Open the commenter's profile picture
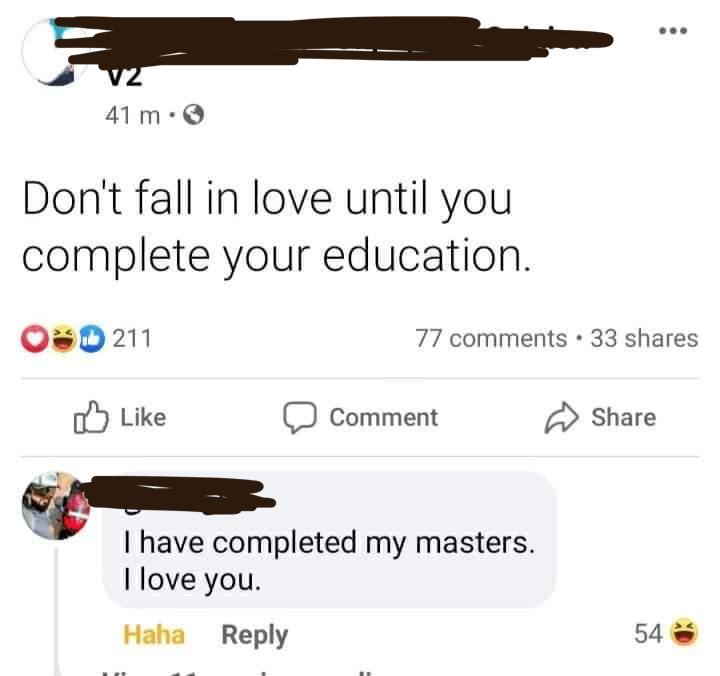The height and width of the screenshot is (676, 720). pos(56,506)
